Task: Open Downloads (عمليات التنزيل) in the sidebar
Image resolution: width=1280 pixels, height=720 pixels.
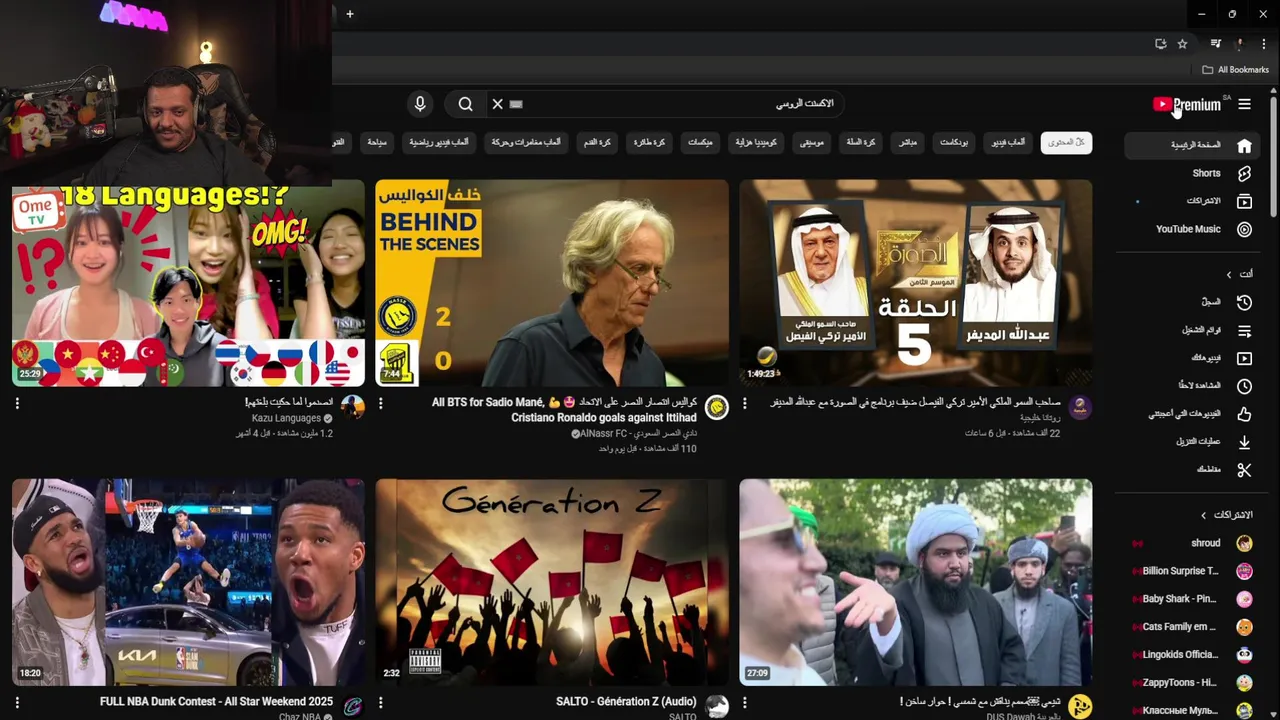Action: (x=1192, y=442)
